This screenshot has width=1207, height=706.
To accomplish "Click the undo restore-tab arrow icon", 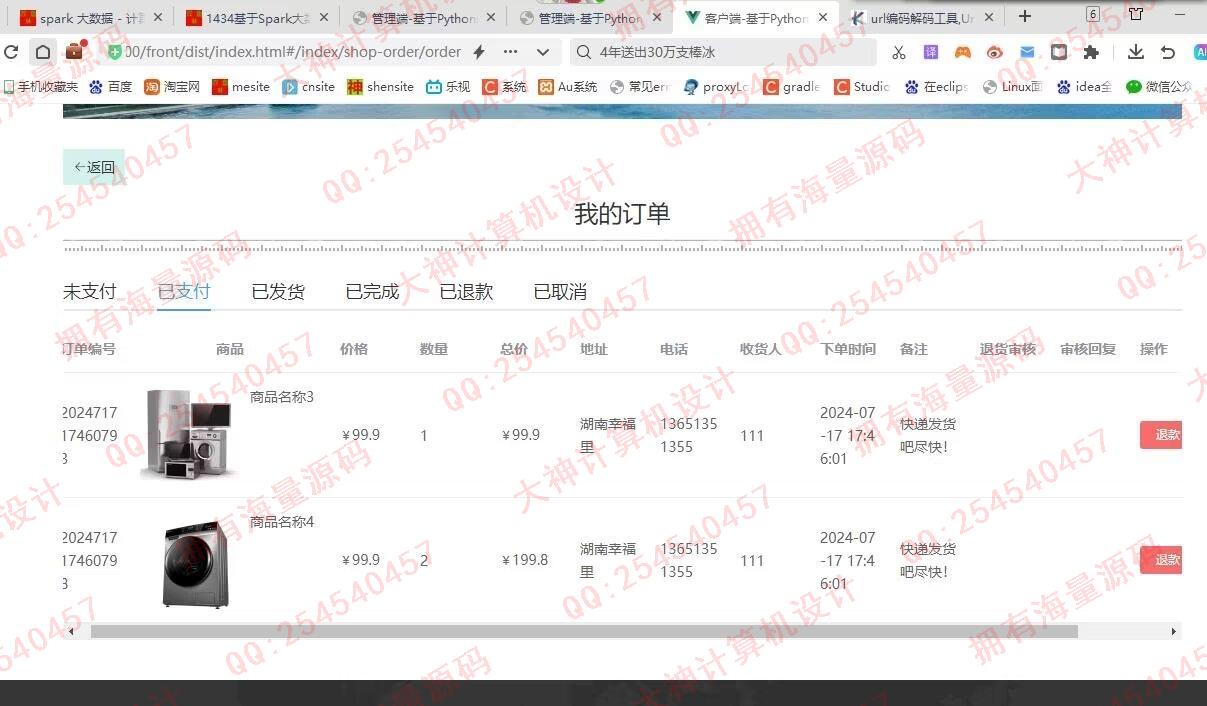I will pos(1167,52).
